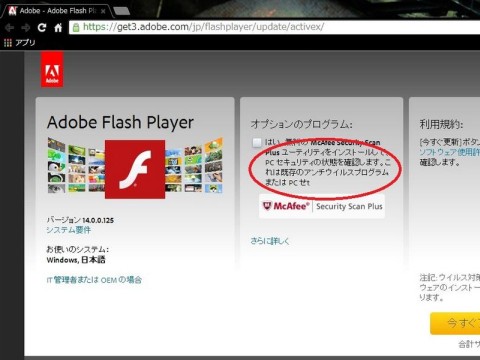Open the システム要件 link
This screenshot has height=360, width=480.
click(68, 230)
